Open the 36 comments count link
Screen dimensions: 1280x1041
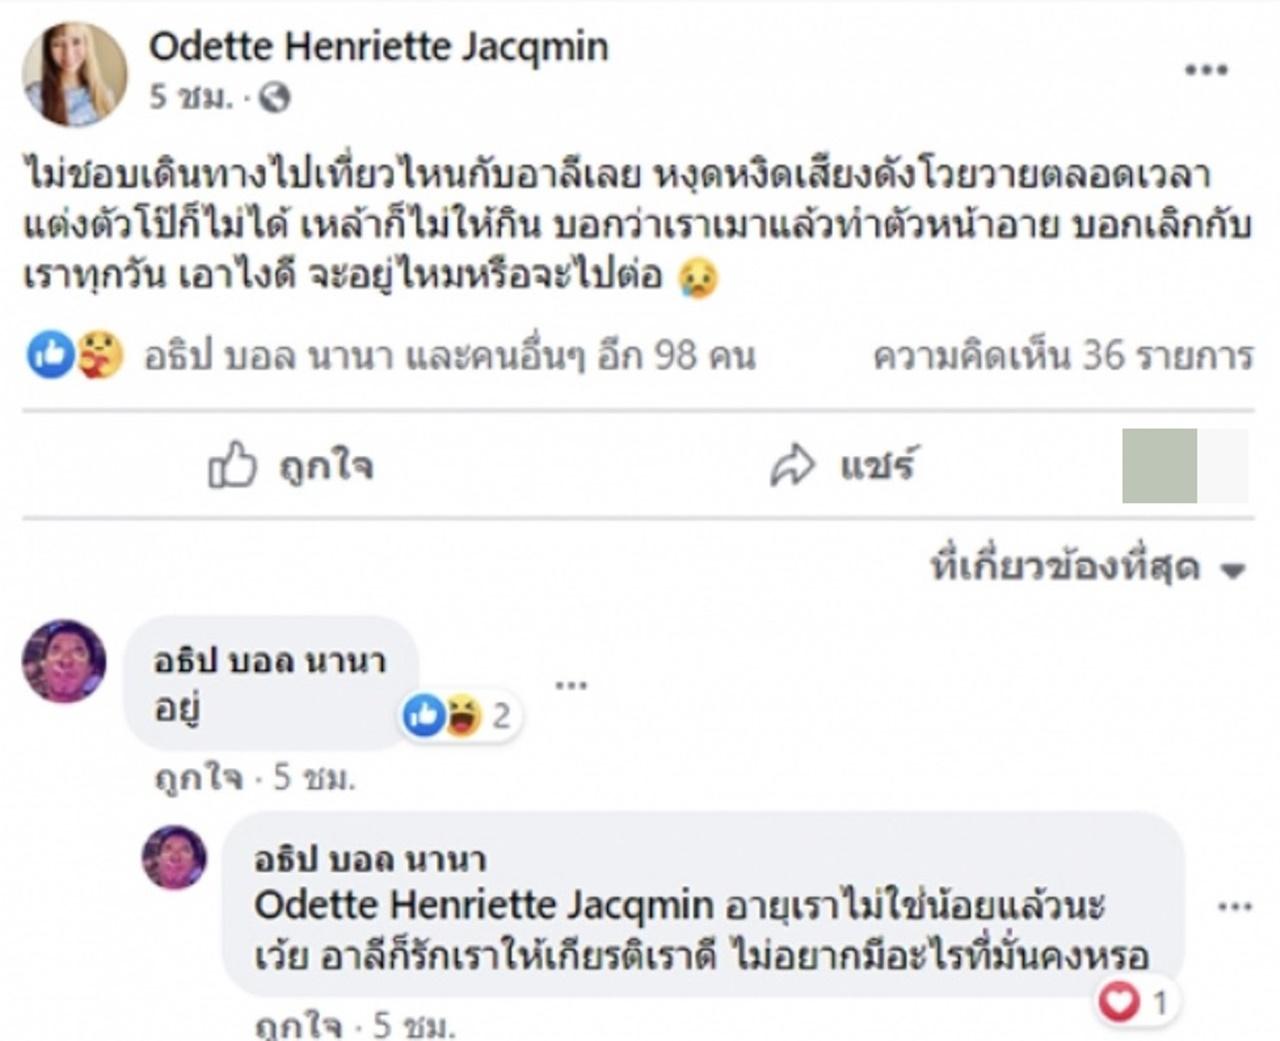[x=1062, y=356]
